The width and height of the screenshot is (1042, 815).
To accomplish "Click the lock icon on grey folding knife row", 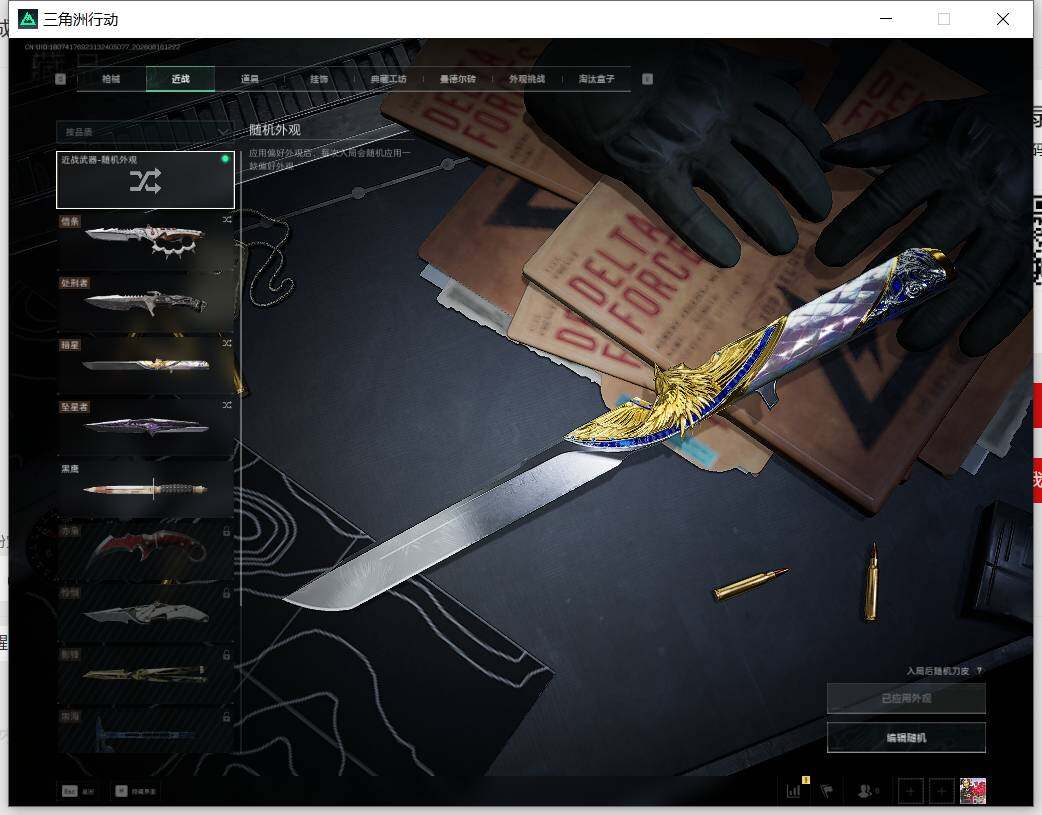I will (x=227, y=593).
